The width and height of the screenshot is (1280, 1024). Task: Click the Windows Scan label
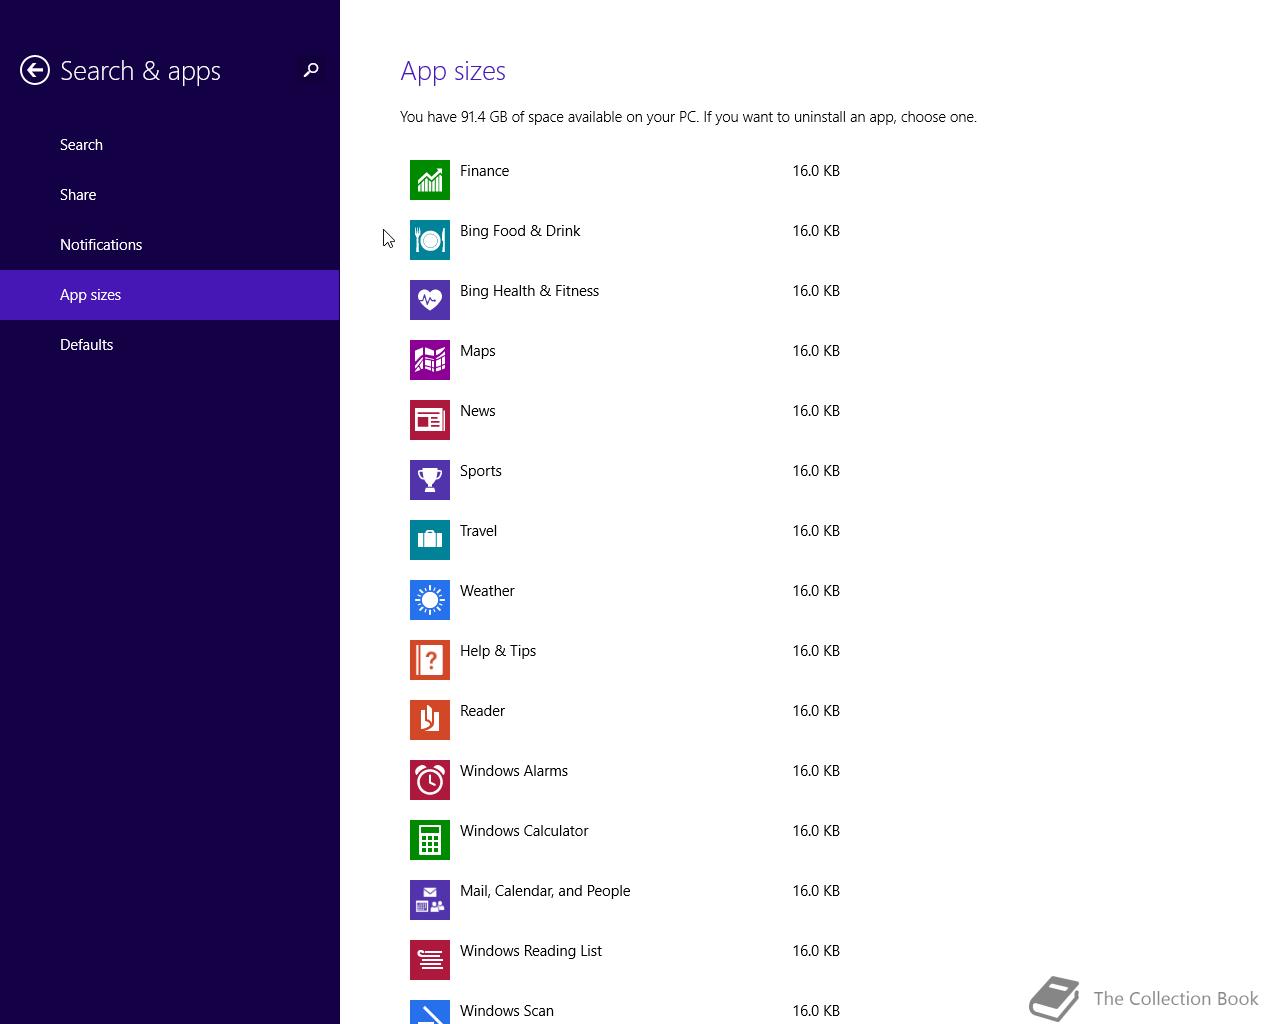click(507, 1011)
